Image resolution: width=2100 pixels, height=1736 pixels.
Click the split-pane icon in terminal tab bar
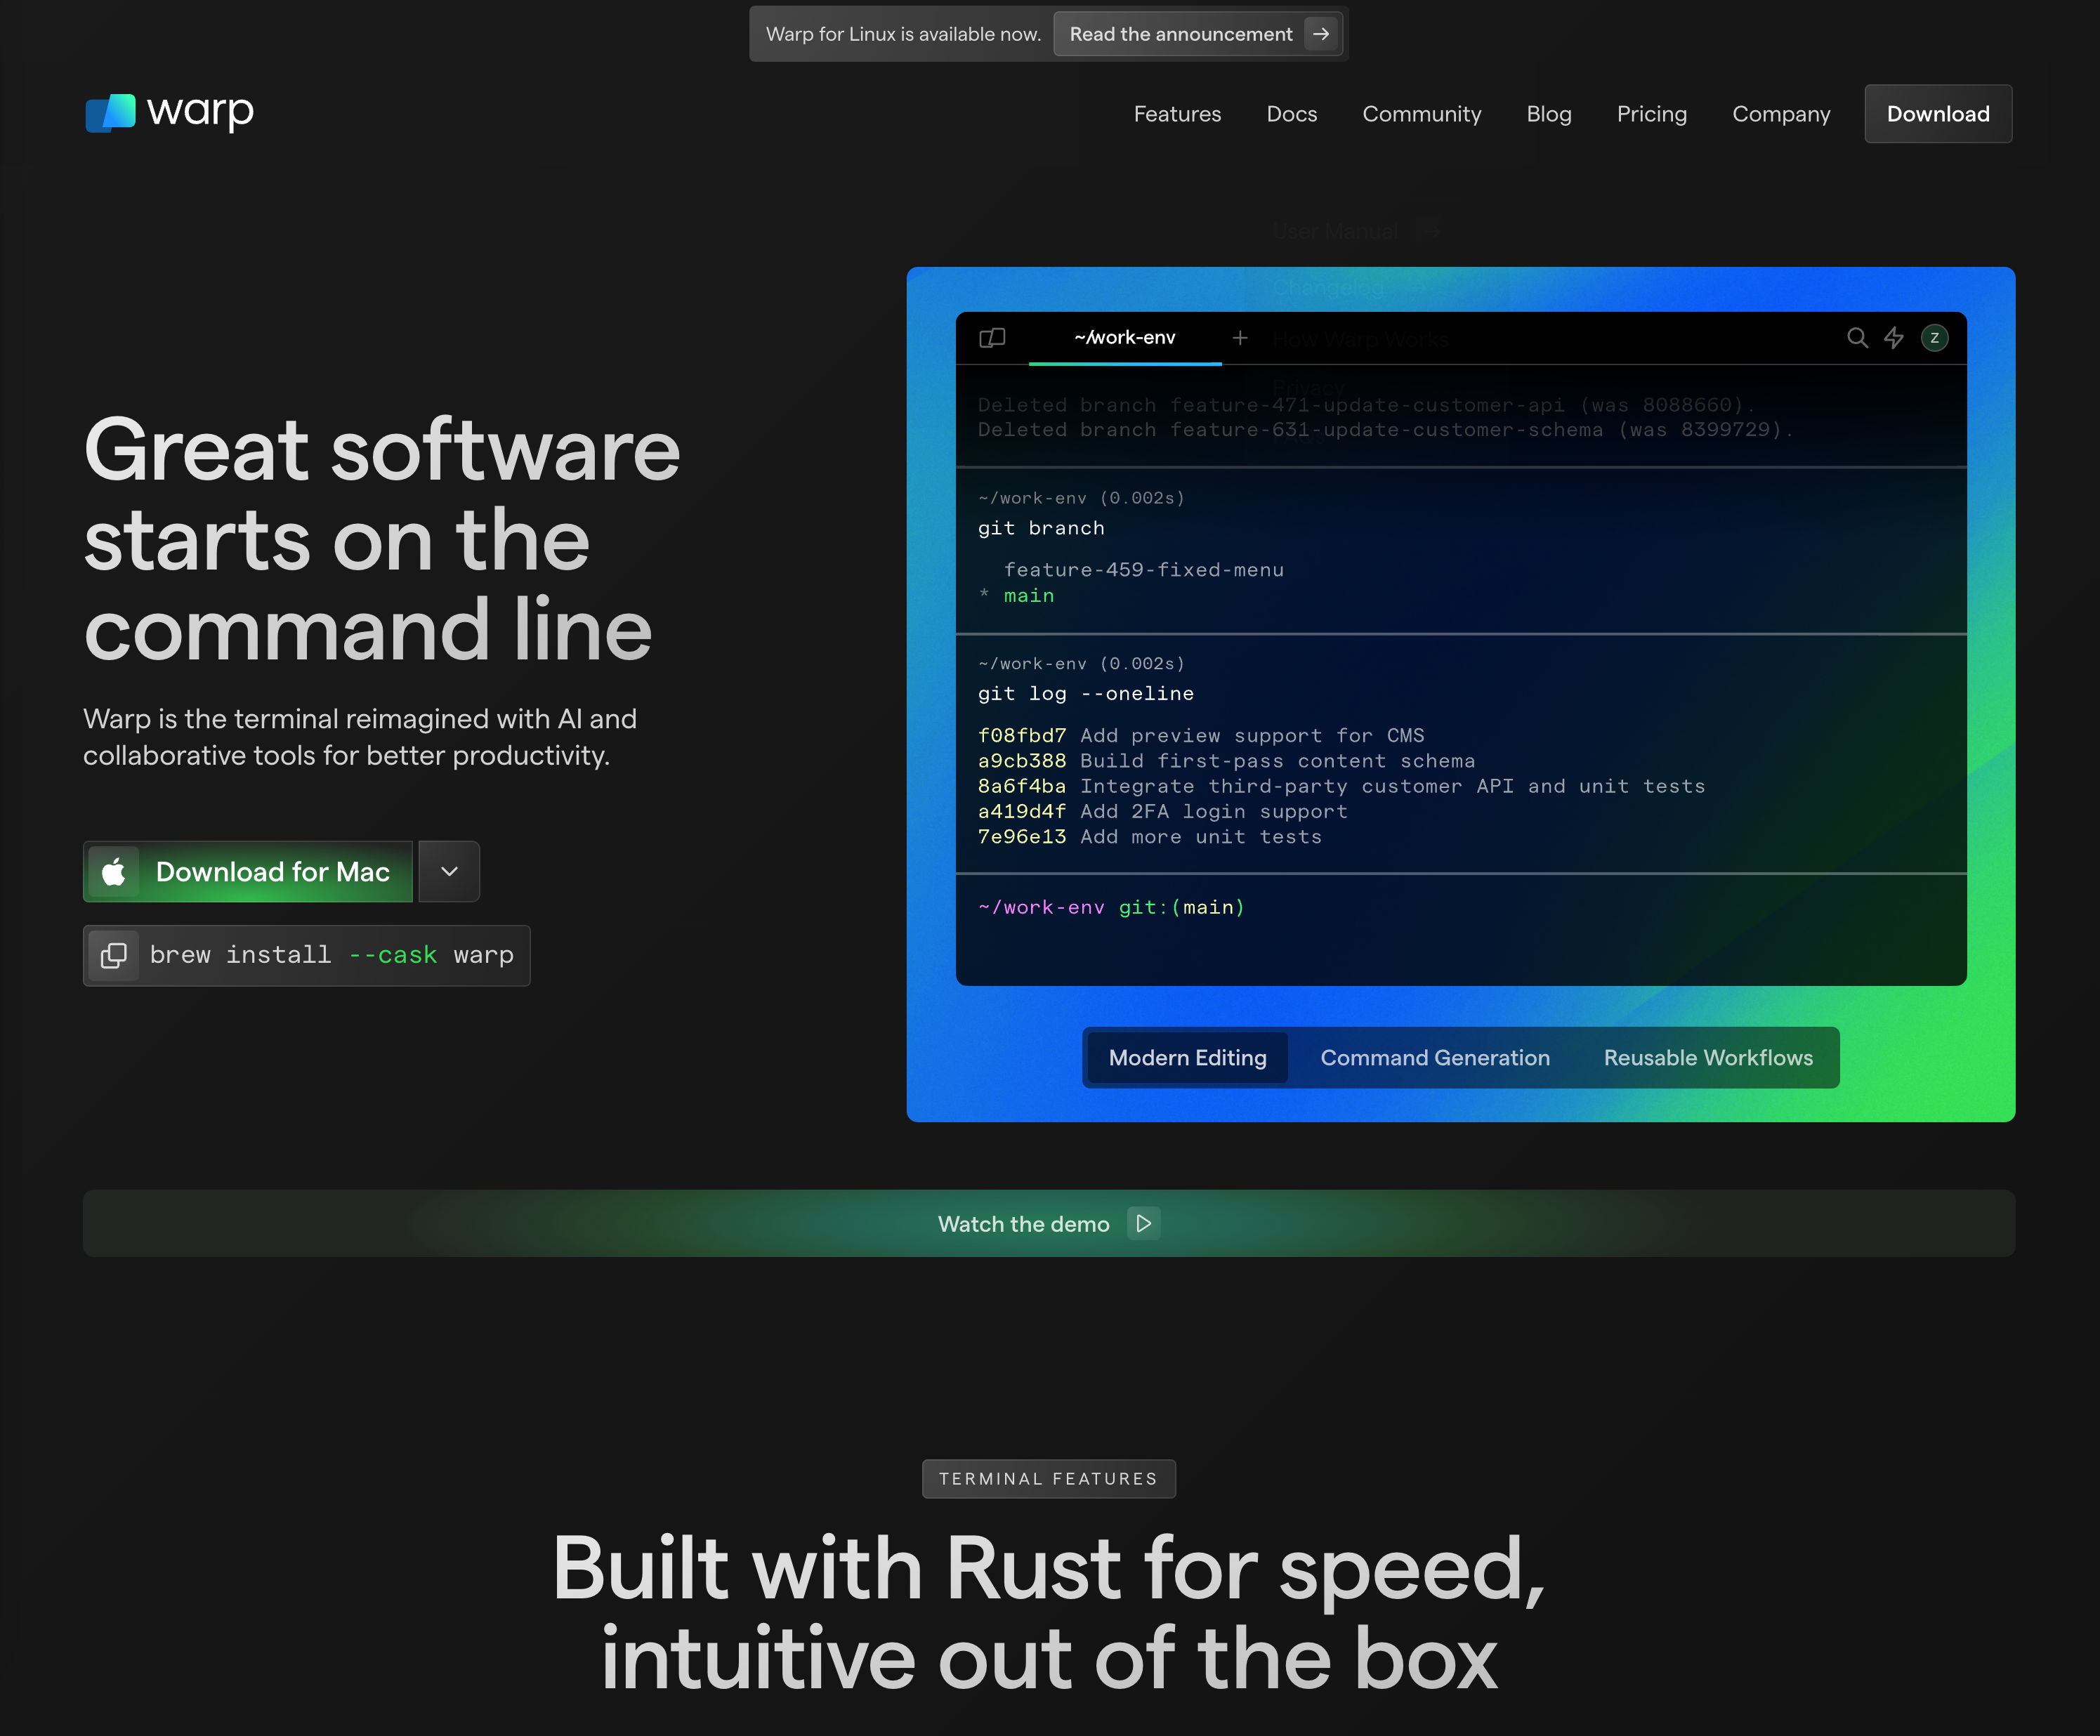pyautogui.click(x=992, y=338)
